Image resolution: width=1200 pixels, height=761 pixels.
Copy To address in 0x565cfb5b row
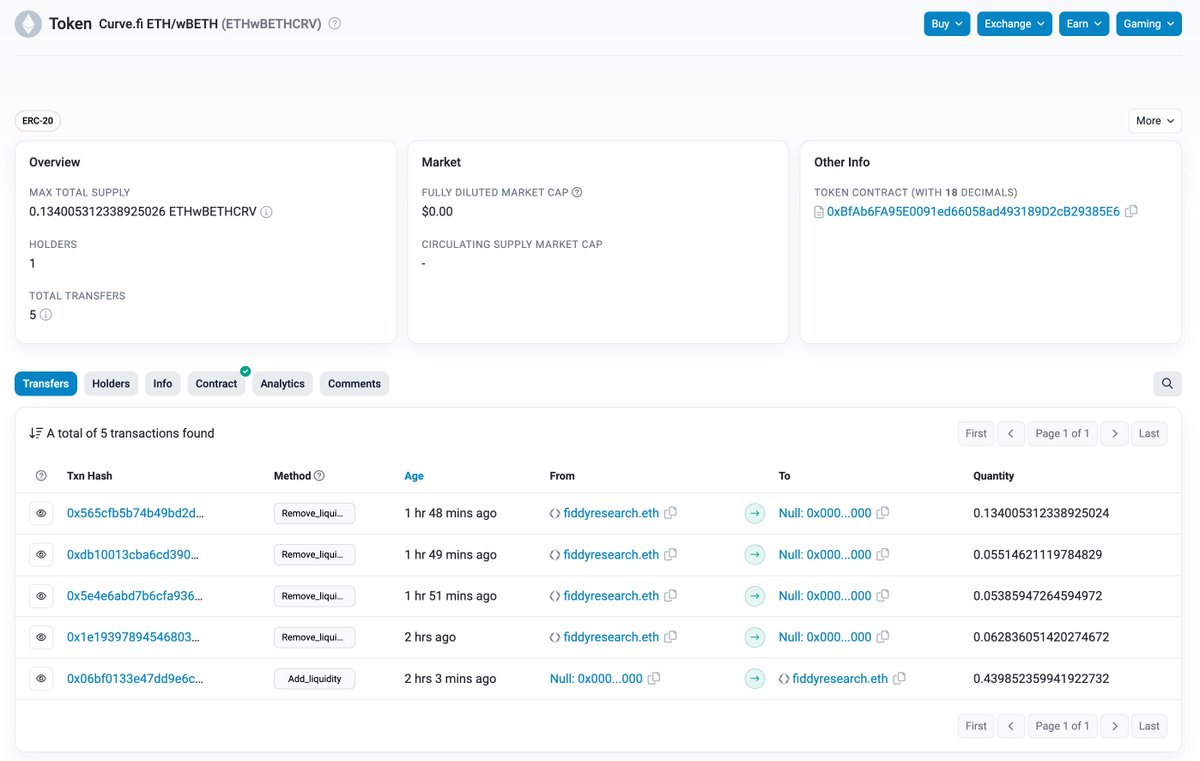pyautogui.click(x=883, y=513)
